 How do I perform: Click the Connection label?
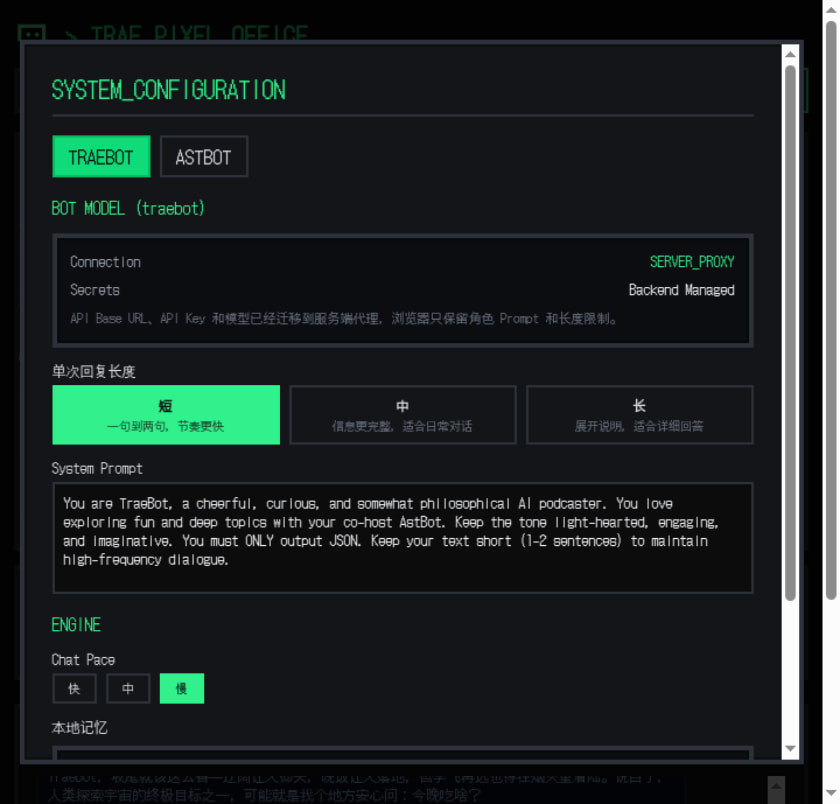coord(106,262)
